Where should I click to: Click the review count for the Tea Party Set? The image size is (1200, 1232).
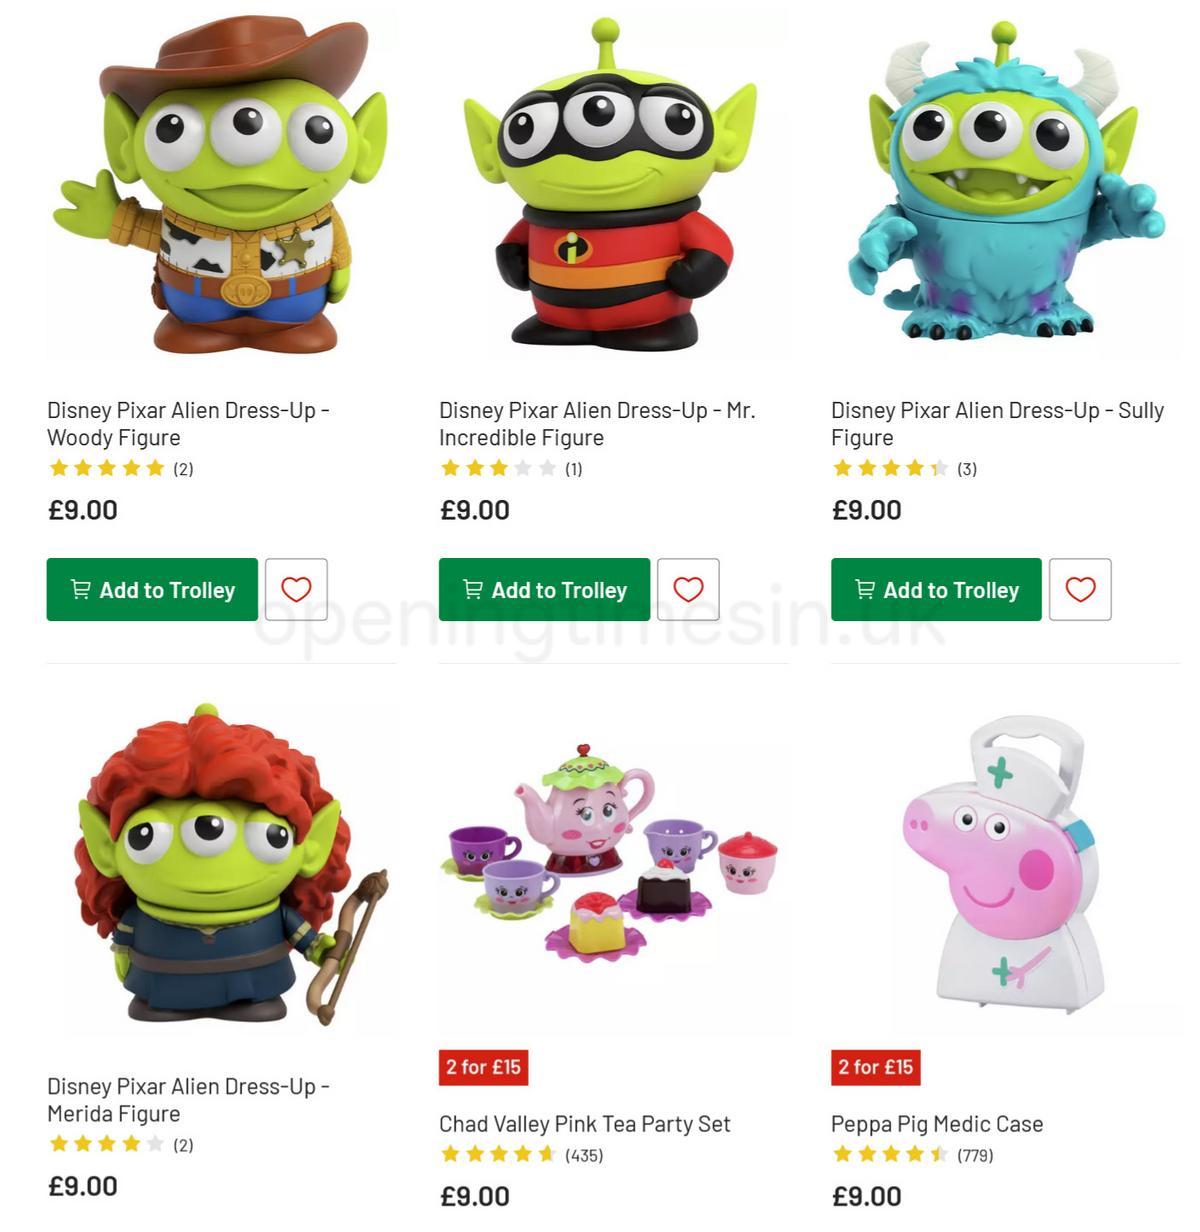589,1153
